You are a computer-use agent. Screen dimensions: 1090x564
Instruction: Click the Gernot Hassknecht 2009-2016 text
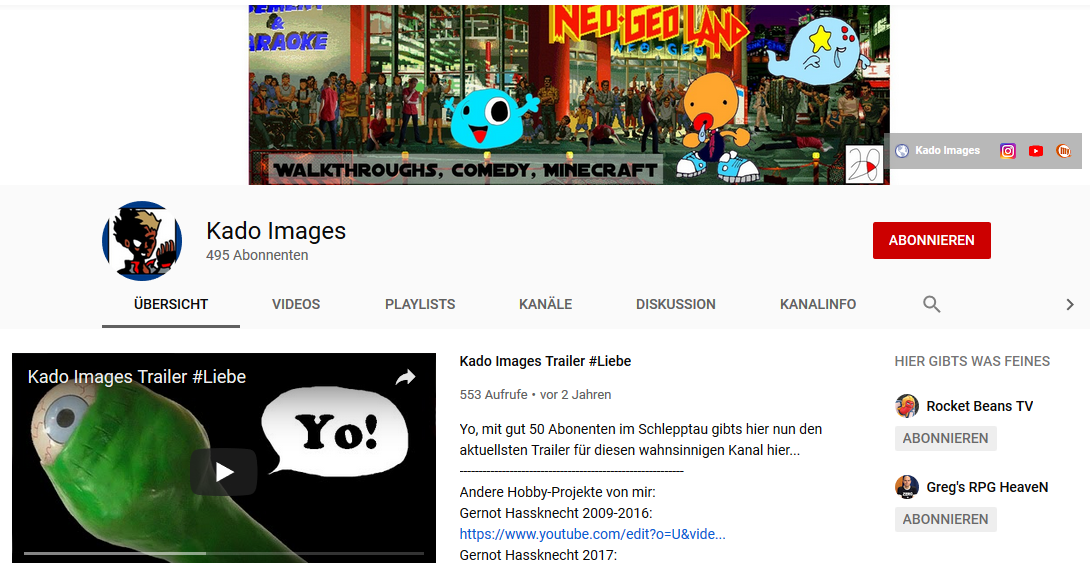click(x=556, y=513)
